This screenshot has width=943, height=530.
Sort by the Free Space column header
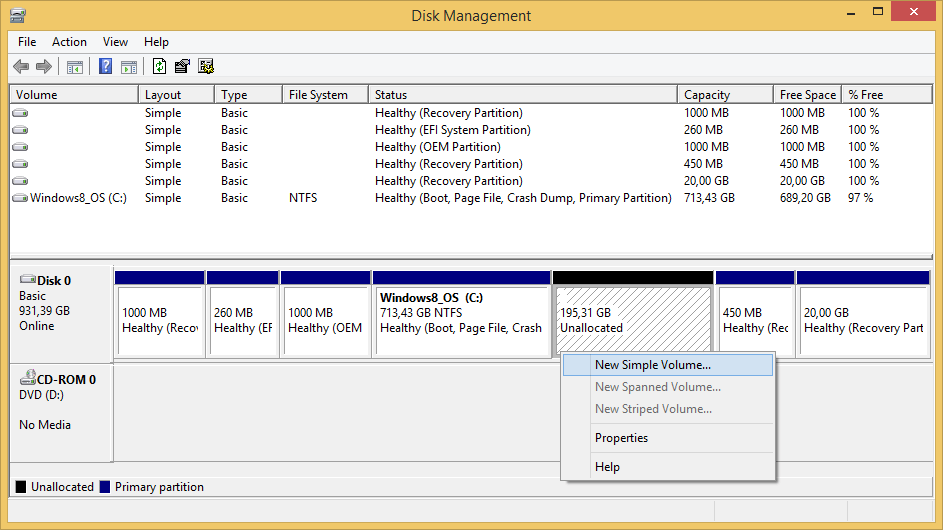pos(807,95)
